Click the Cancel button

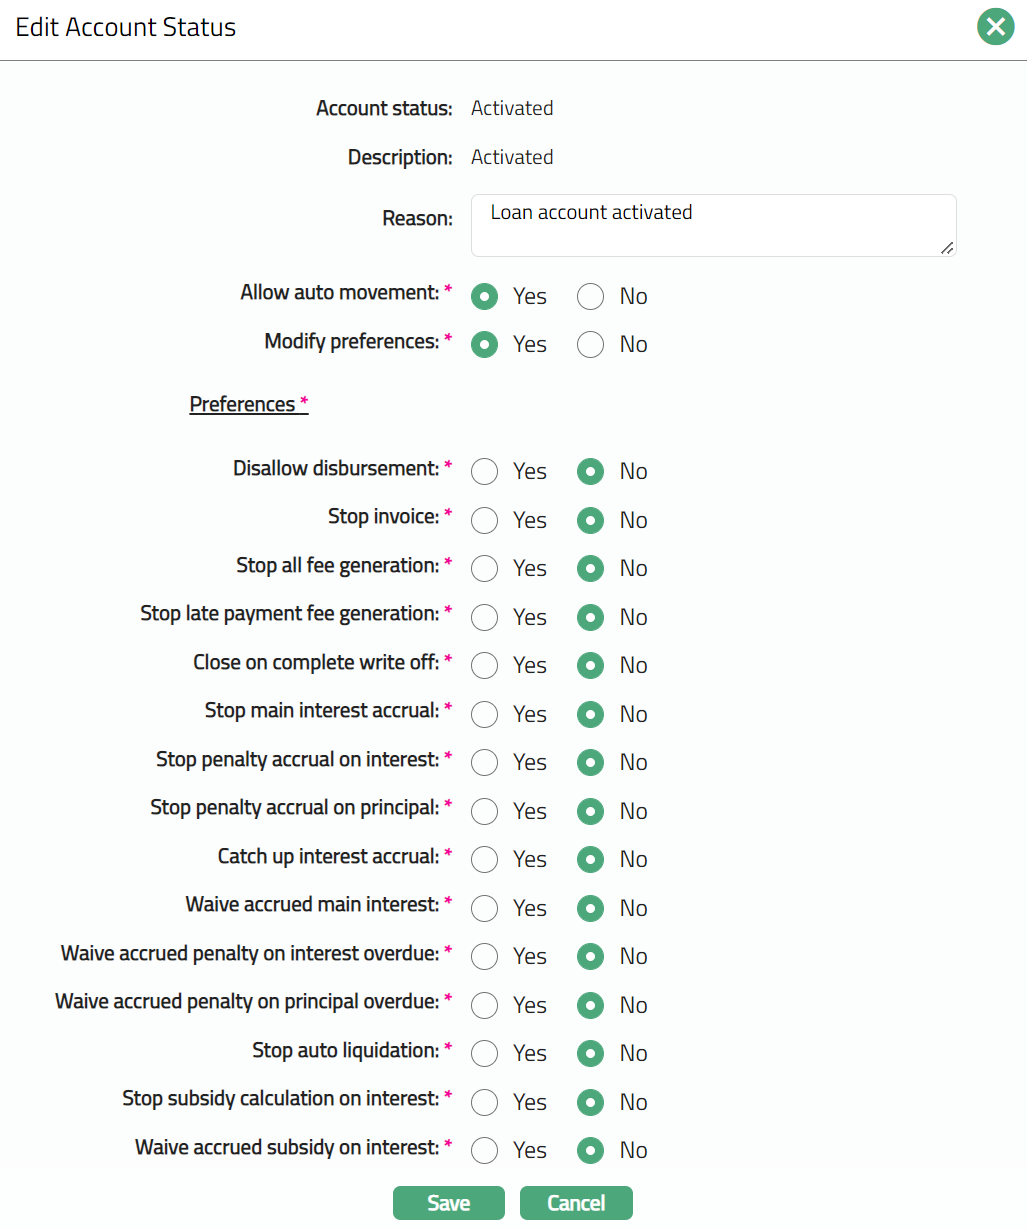(x=576, y=1203)
